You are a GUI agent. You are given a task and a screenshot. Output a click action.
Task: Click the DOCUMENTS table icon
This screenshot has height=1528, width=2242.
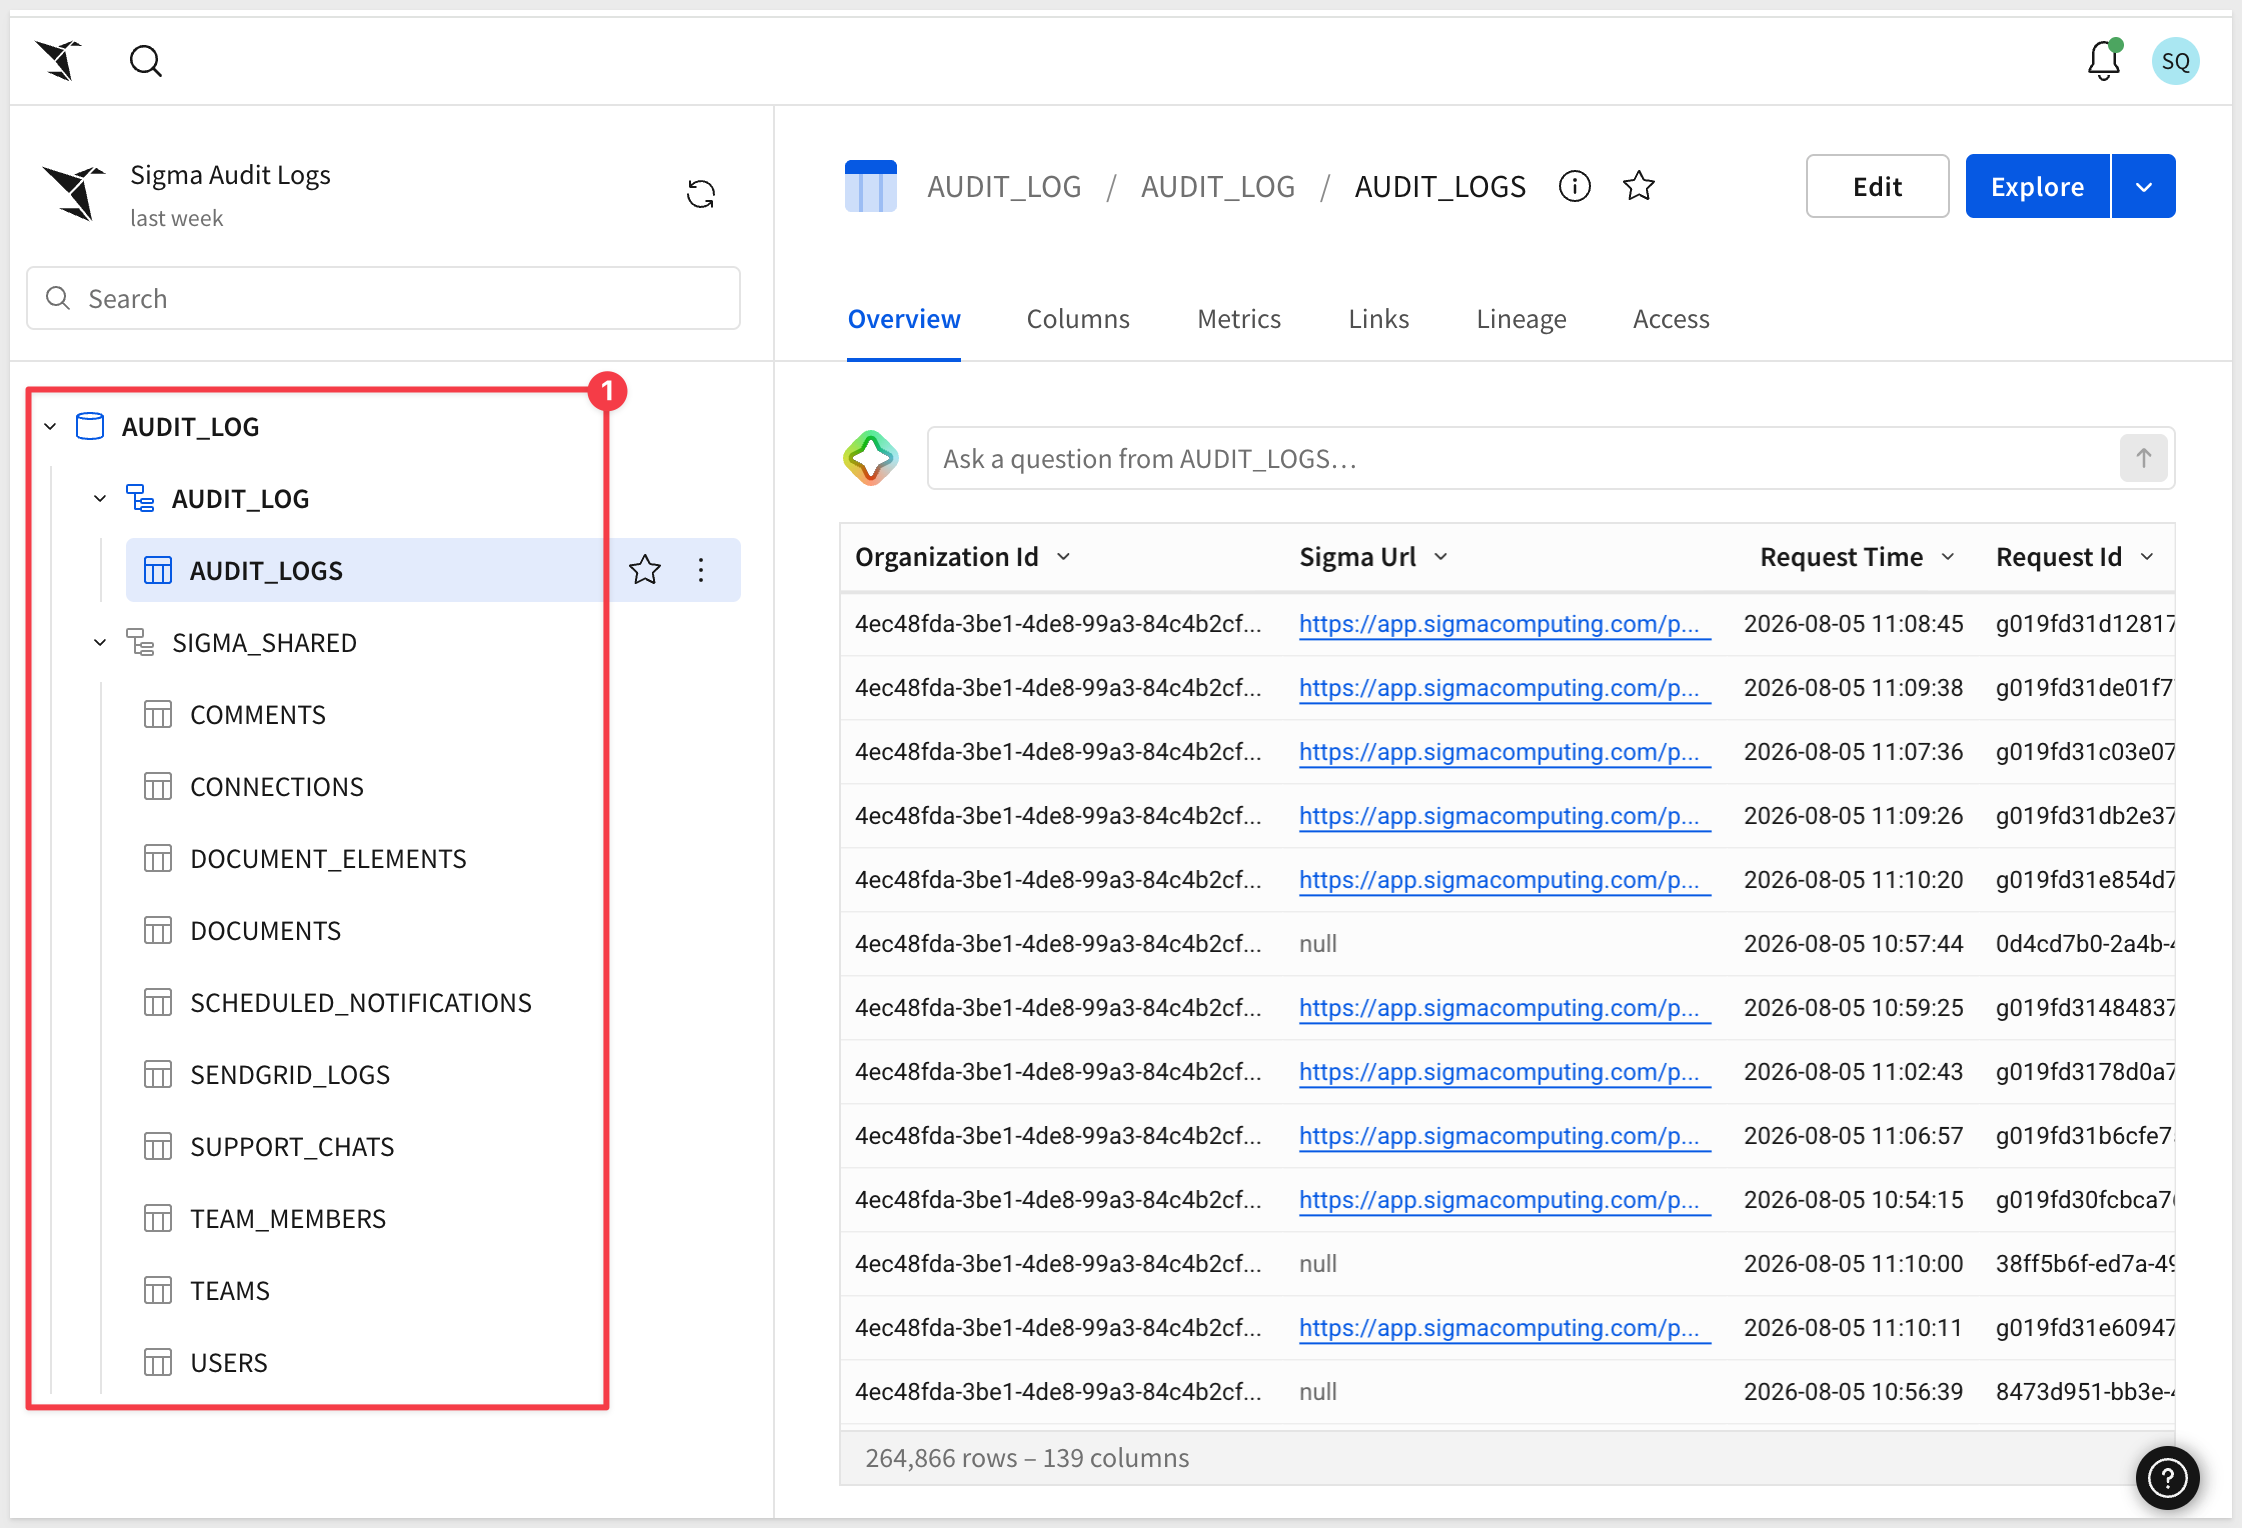158,930
